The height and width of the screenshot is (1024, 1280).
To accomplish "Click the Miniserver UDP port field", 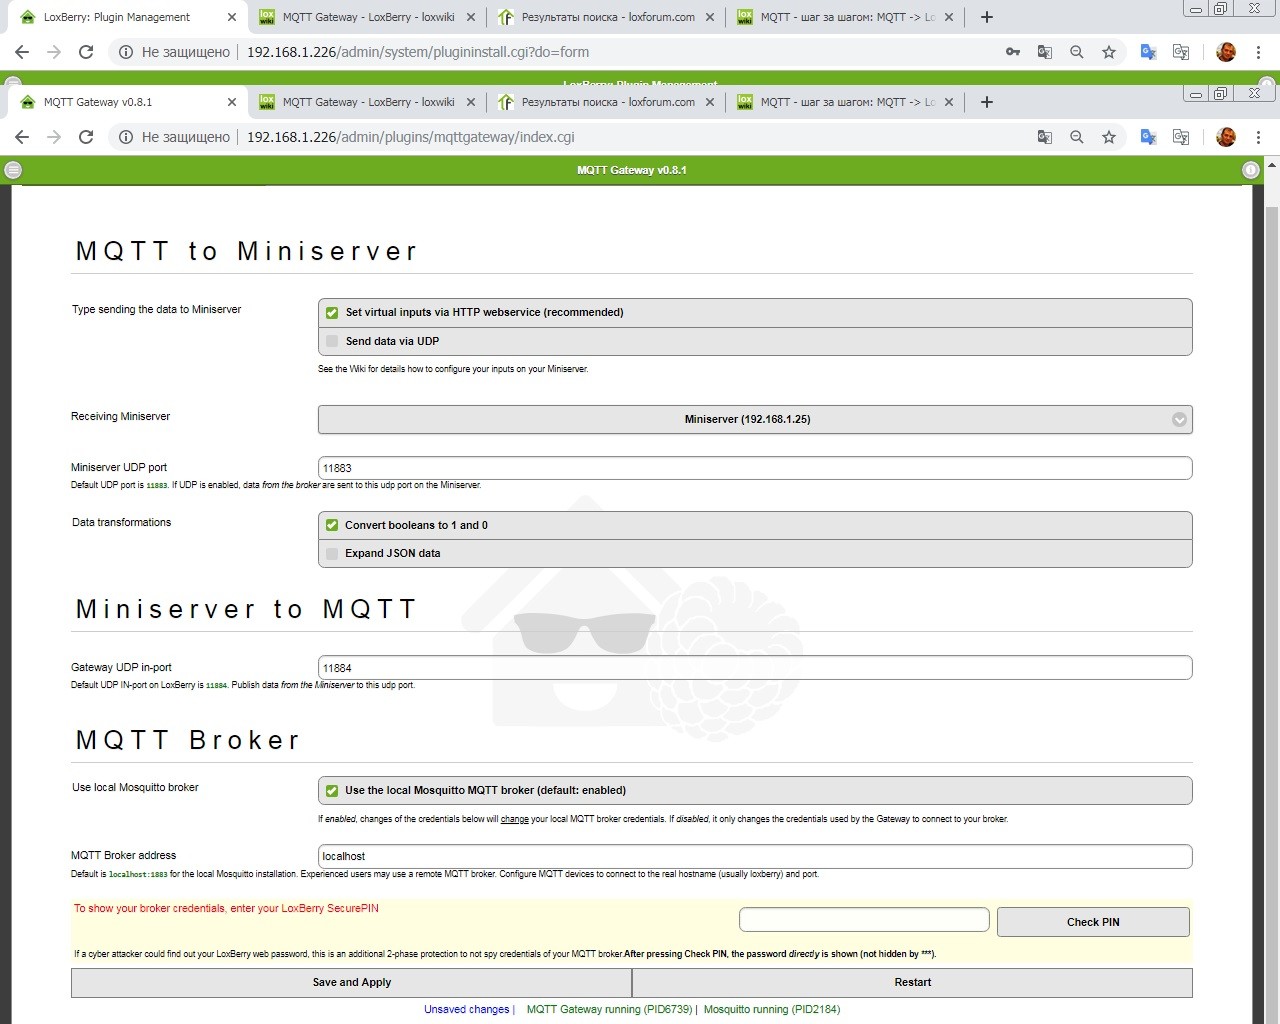I will pyautogui.click(x=755, y=468).
